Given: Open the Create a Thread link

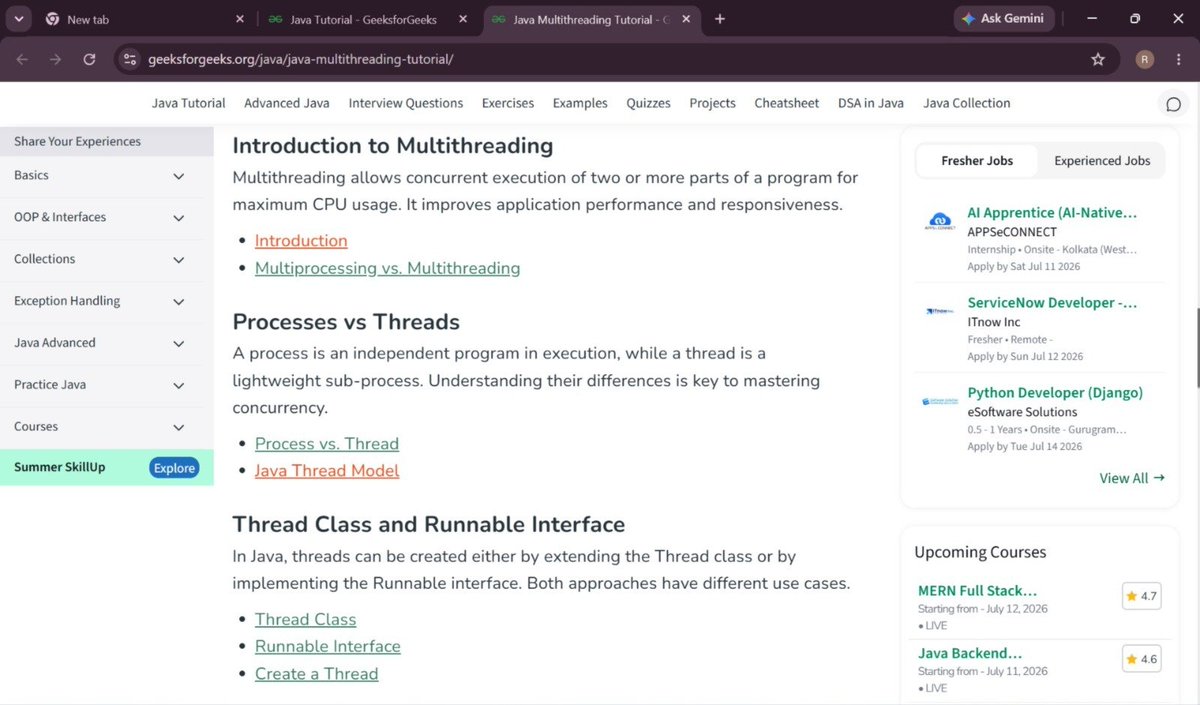Looking at the screenshot, I should 317,674.
